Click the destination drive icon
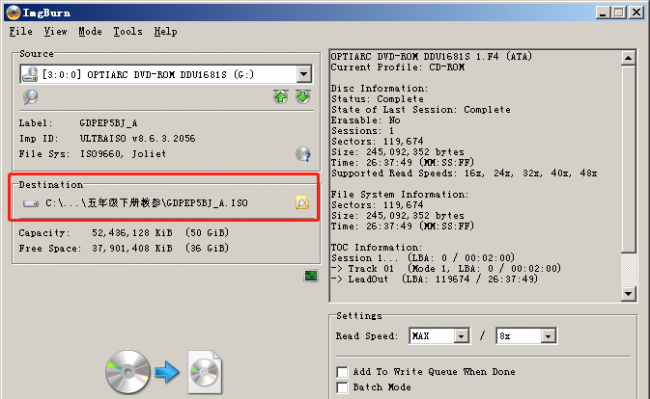Viewport: 650px width, 399px height. [31, 203]
